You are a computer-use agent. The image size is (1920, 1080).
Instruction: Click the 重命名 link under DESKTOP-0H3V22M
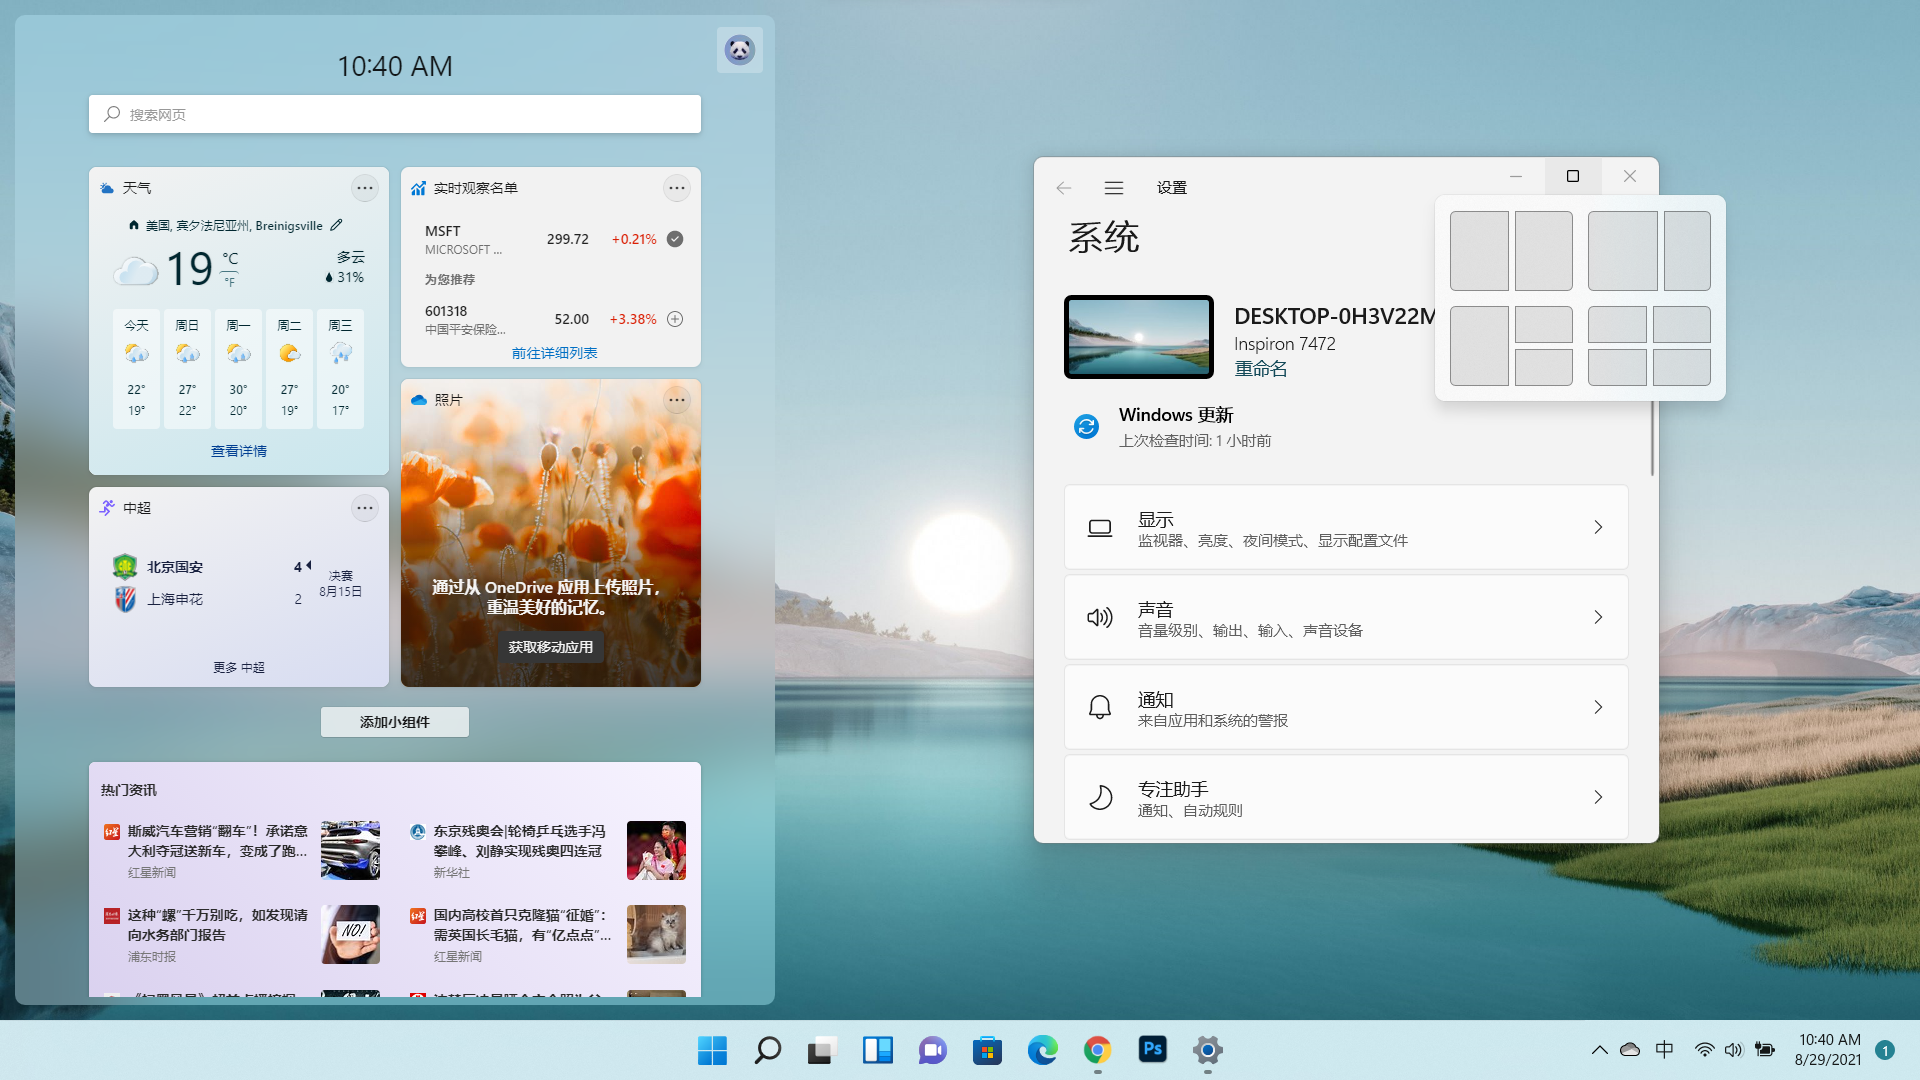click(x=1261, y=368)
